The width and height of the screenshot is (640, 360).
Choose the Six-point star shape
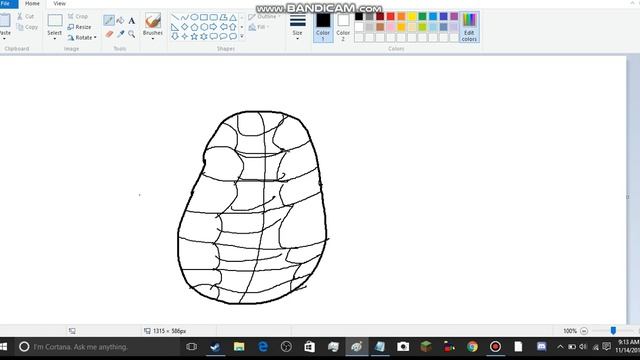click(x=204, y=36)
